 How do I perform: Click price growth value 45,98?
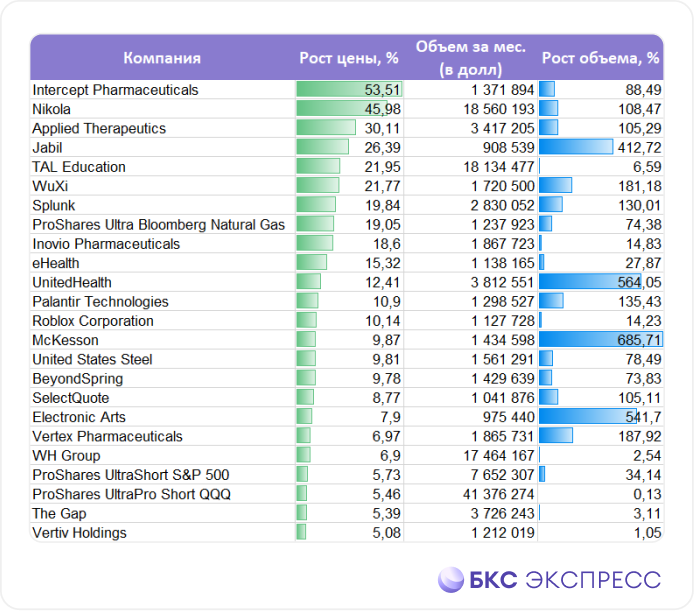(382, 109)
